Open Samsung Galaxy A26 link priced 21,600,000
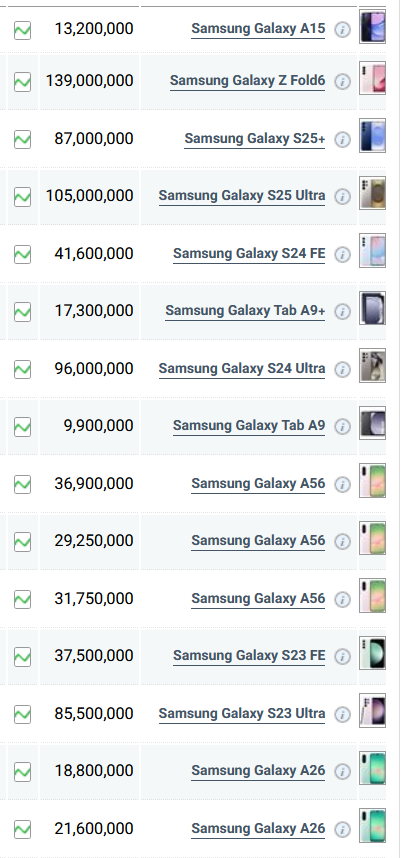The width and height of the screenshot is (401, 858). pos(258,828)
